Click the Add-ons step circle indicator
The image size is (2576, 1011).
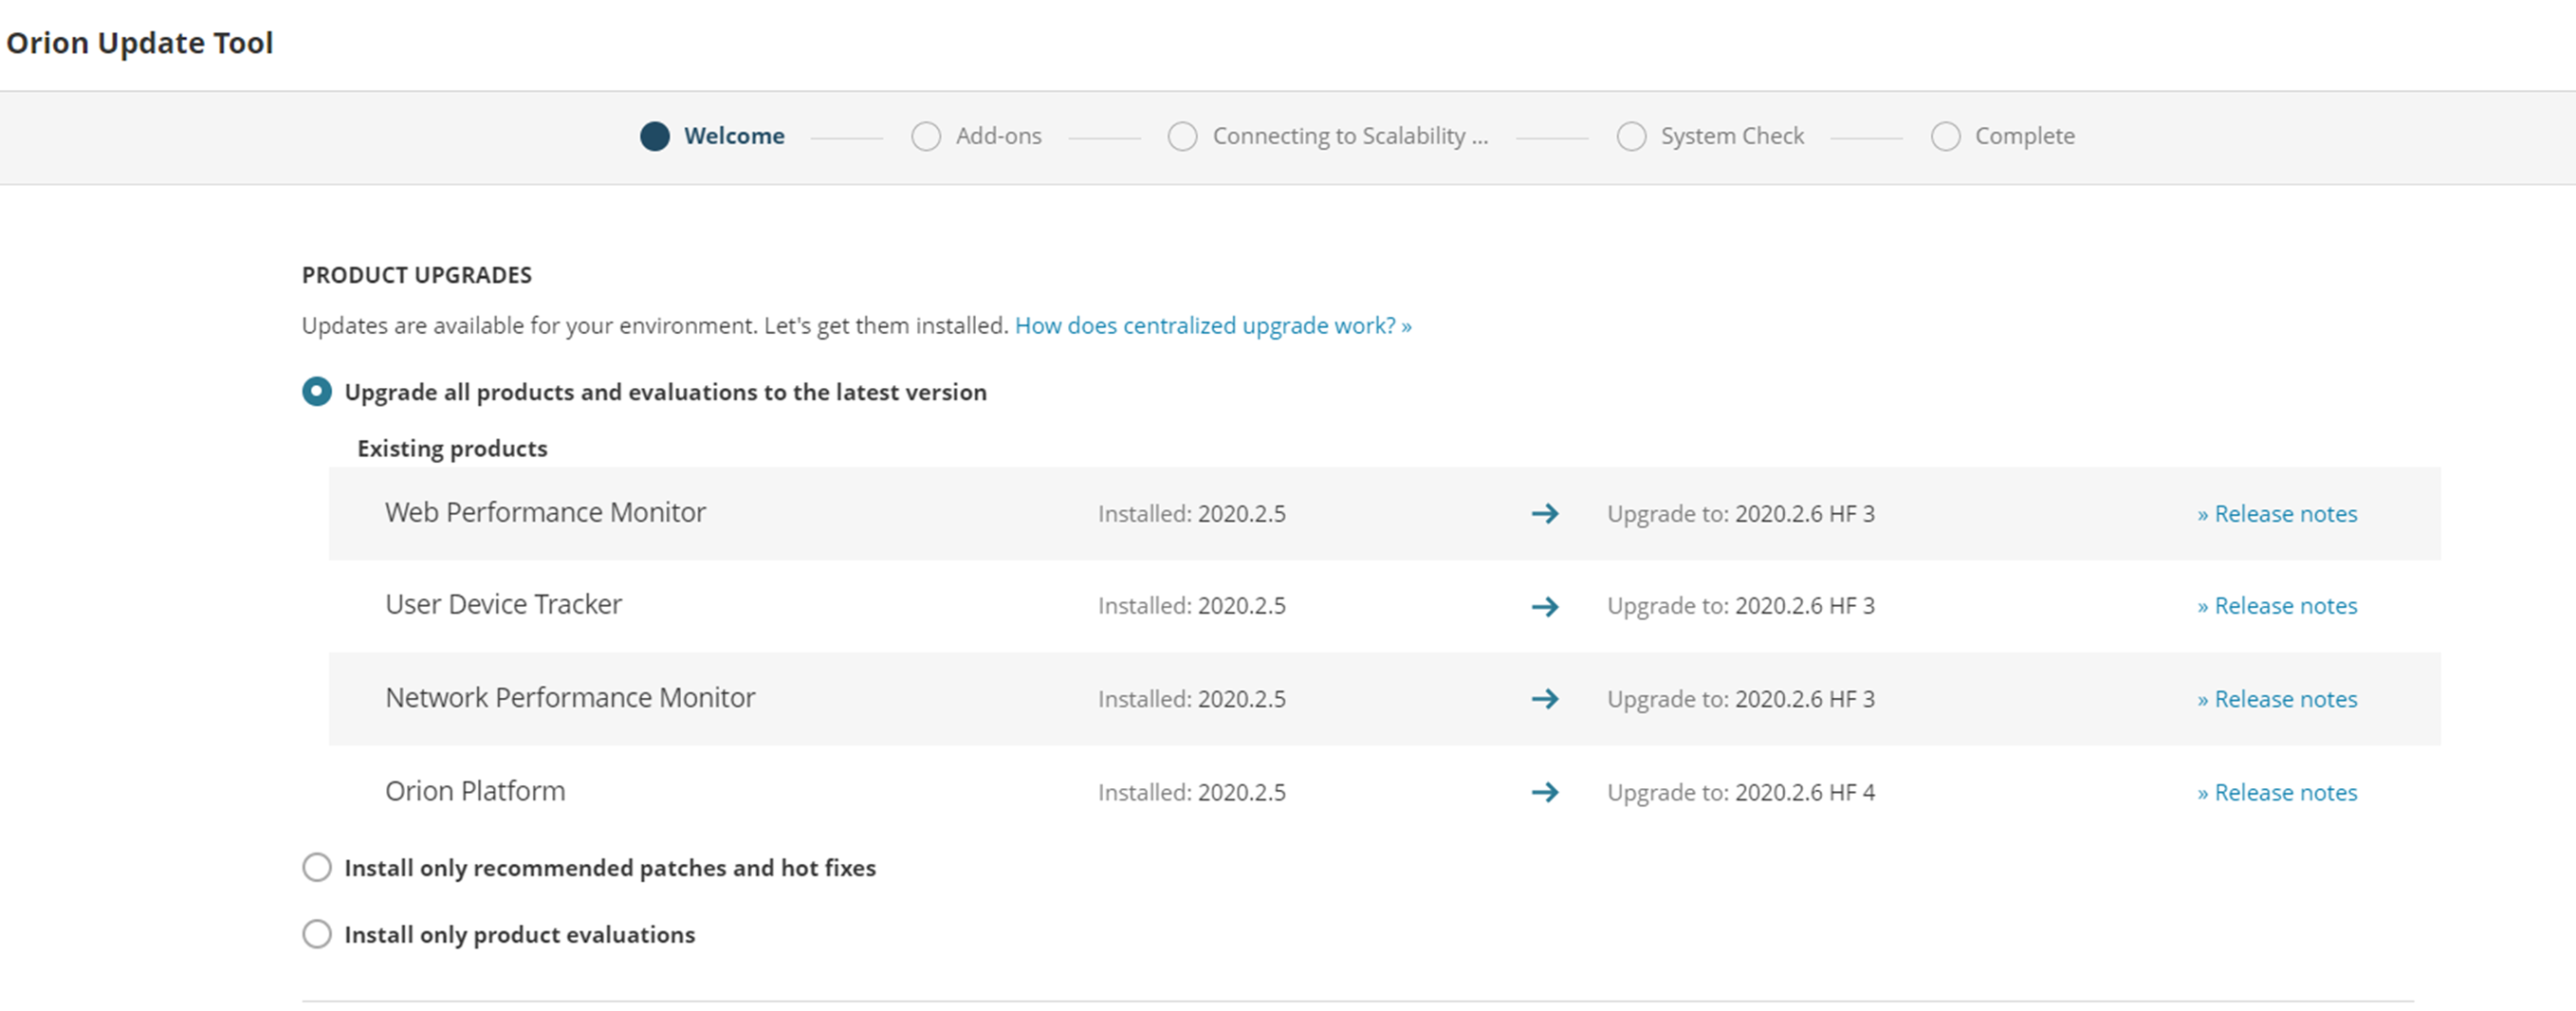(926, 136)
